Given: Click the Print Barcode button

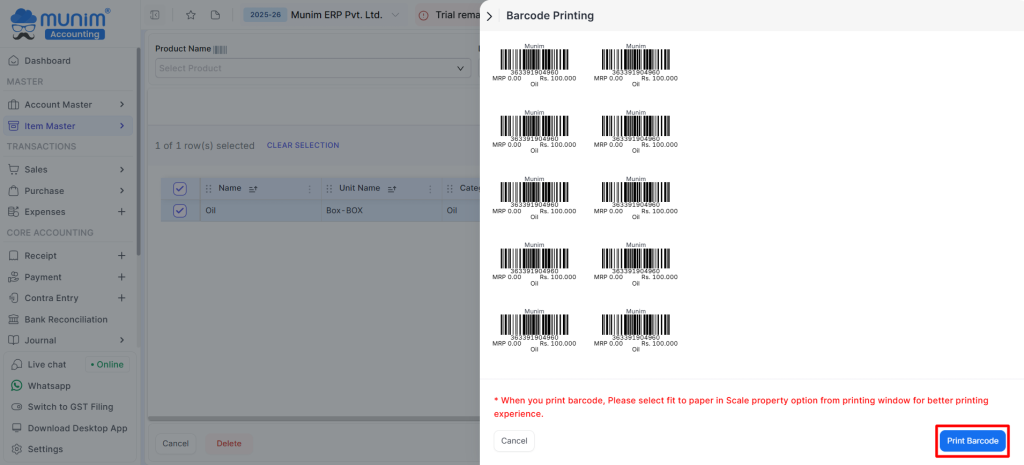Looking at the screenshot, I should tap(973, 441).
